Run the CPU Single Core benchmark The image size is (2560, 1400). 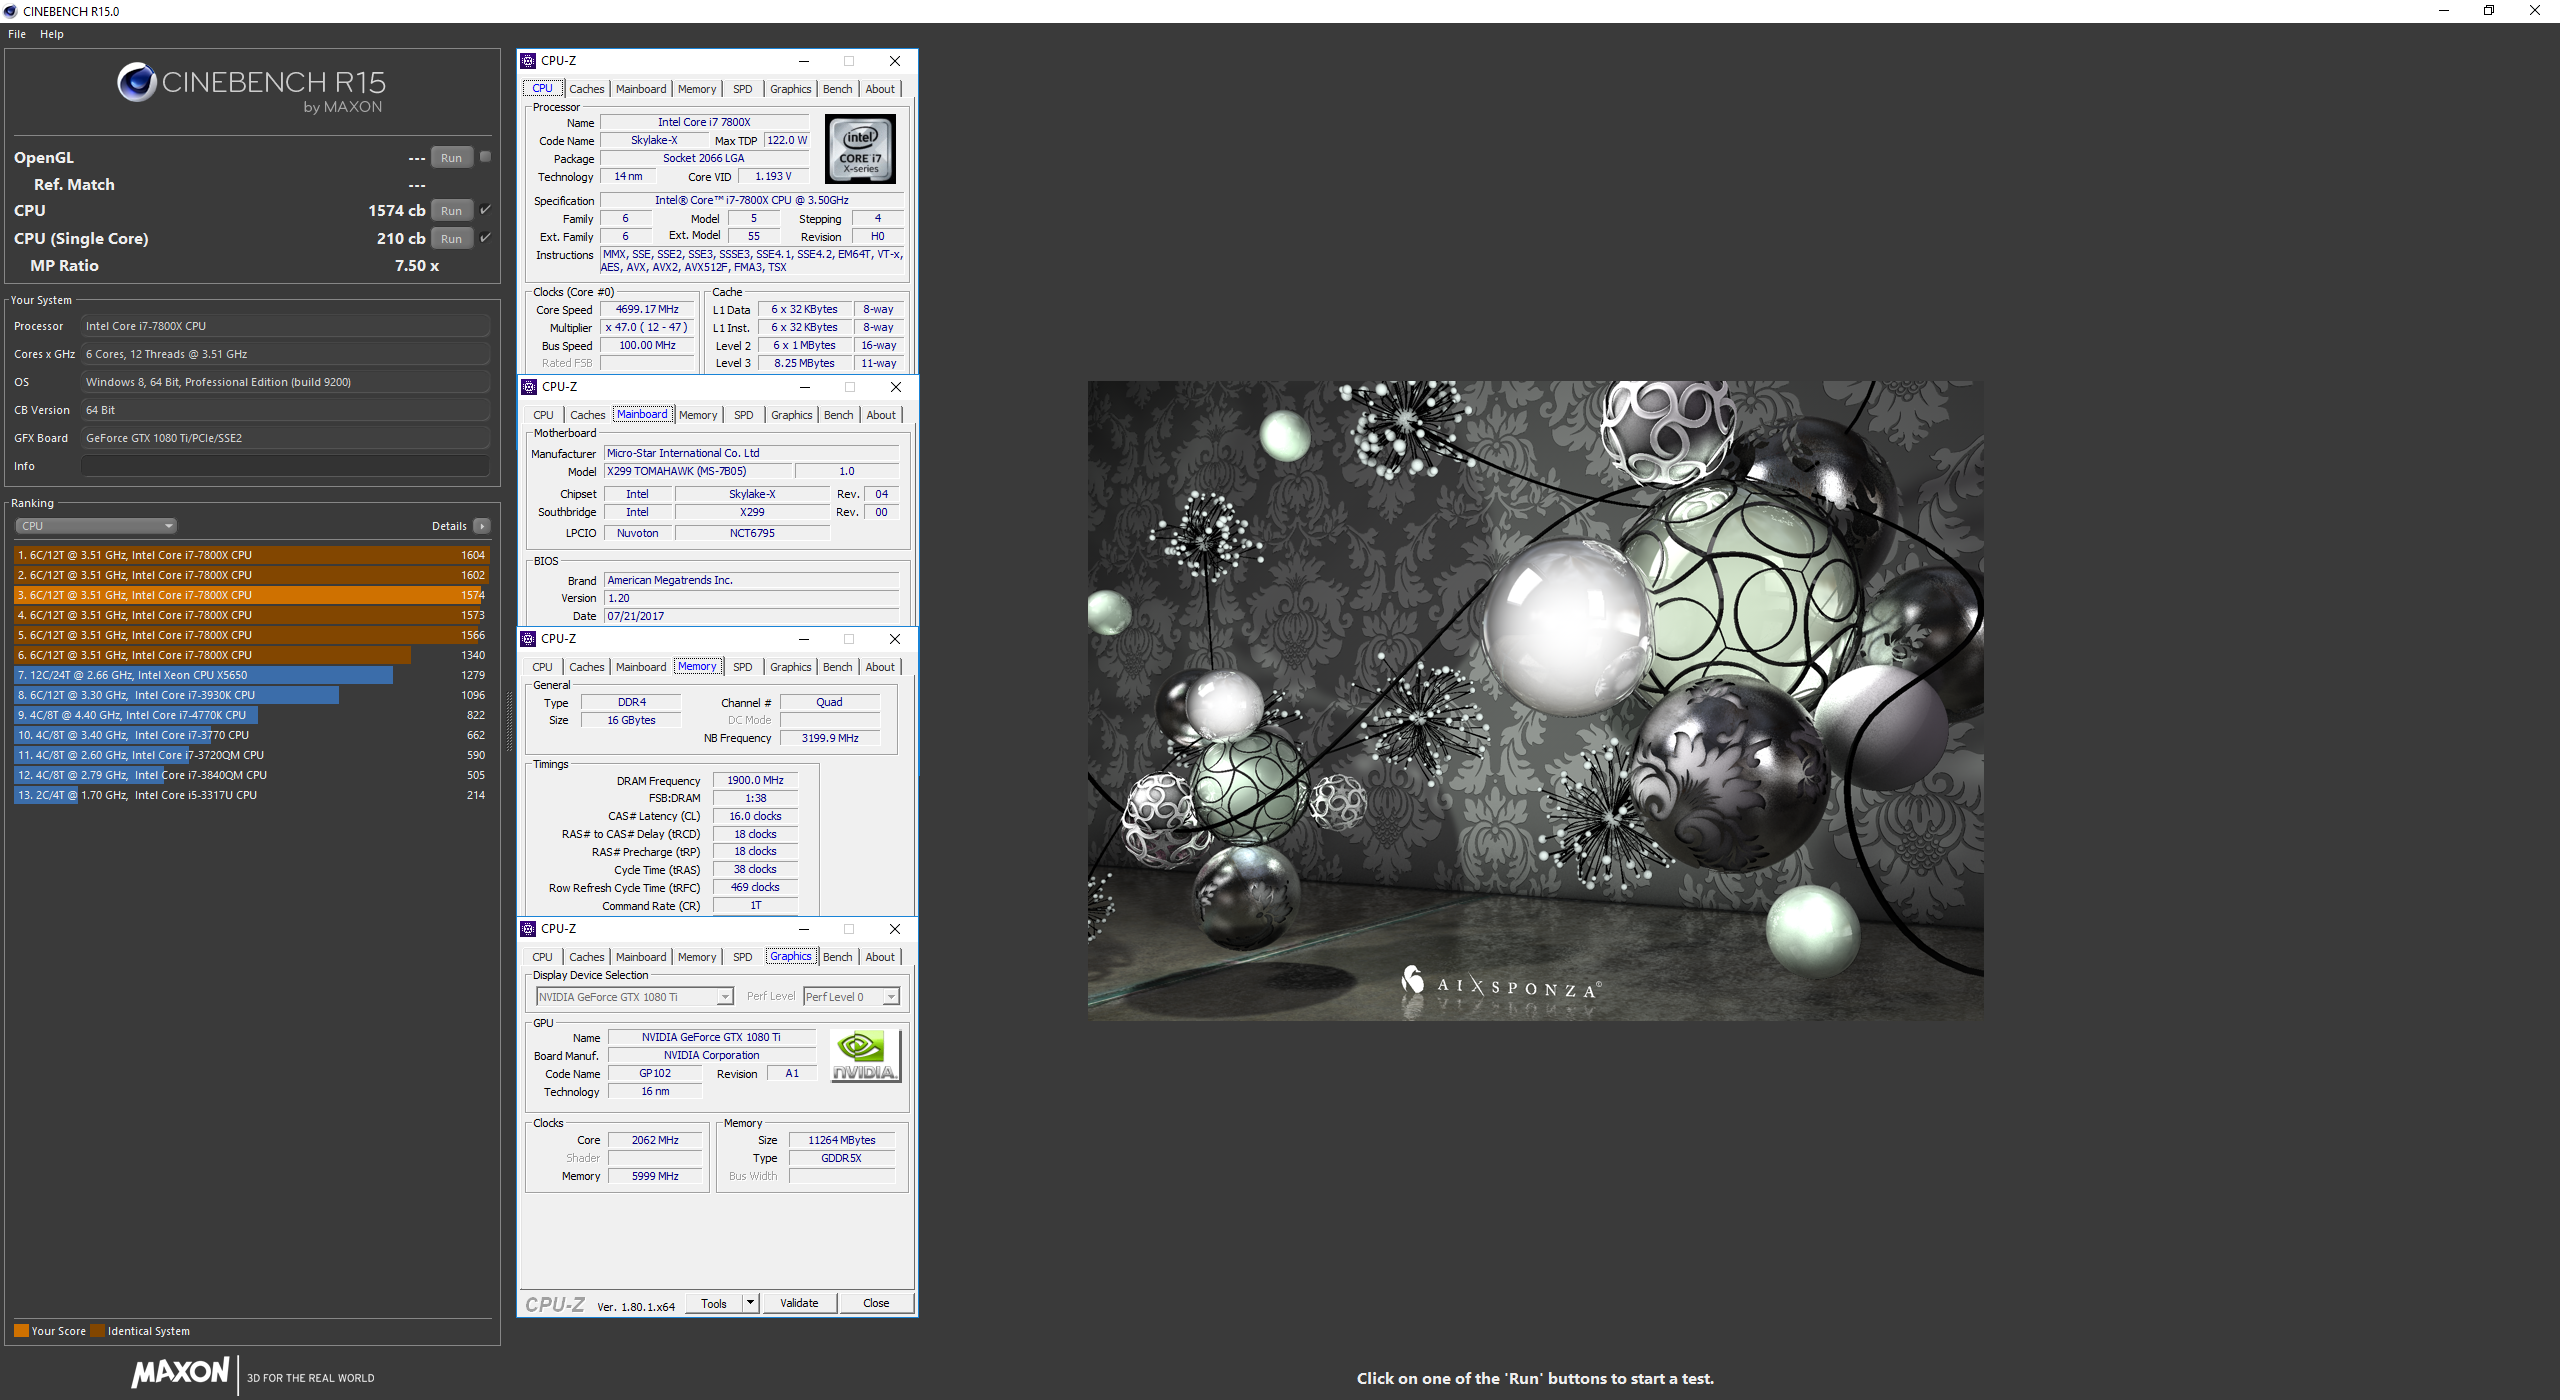tap(452, 239)
